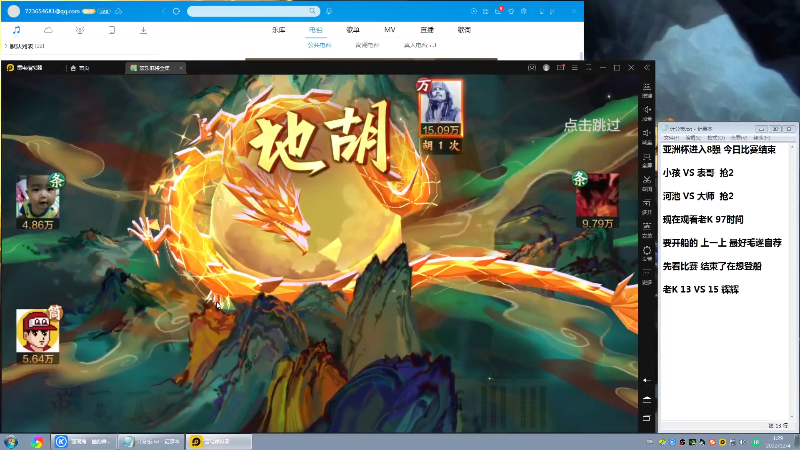Click the cartoon avatar with 5.64万
This screenshot has height=450, width=800.
pyautogui.click(x=37, y=331)
